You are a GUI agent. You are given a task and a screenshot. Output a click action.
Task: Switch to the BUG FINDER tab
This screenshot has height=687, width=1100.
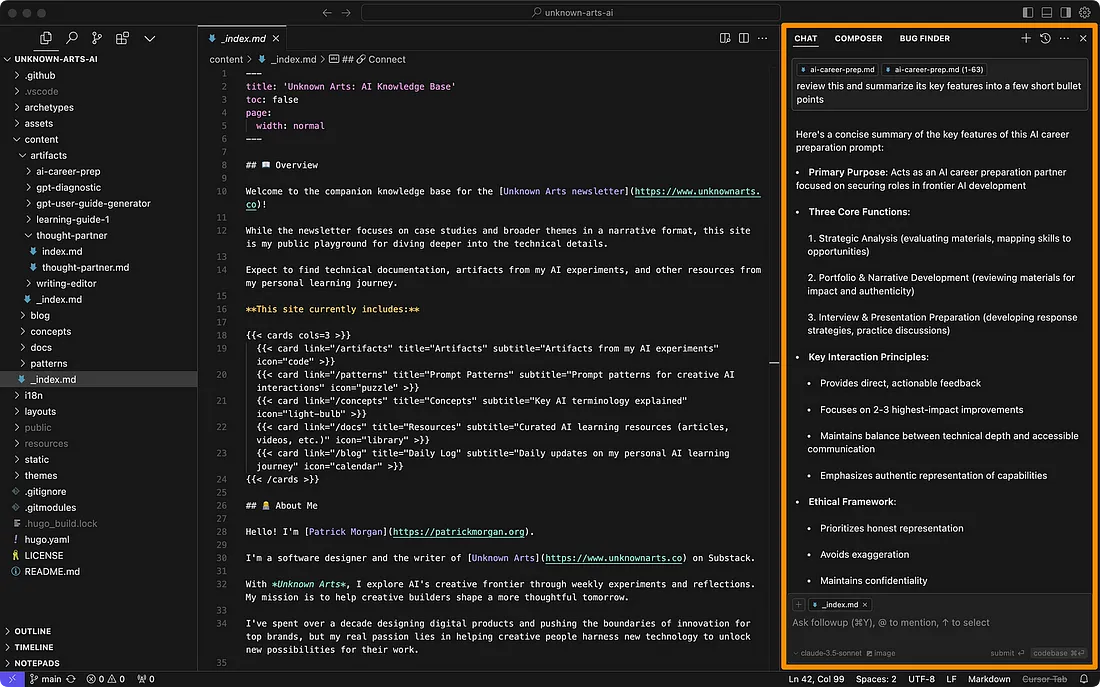[924, 38]
